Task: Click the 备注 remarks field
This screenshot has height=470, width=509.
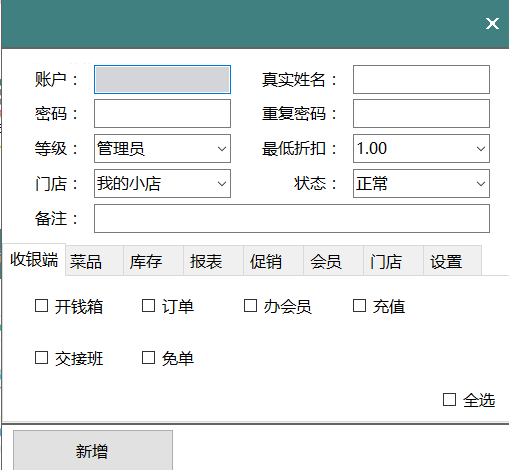Action: tap(292, 219)
